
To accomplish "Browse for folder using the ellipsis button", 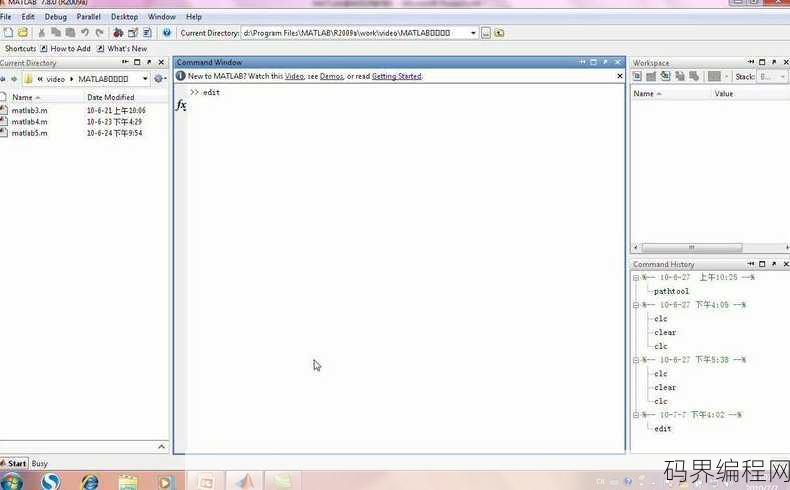I will [486, 33].
